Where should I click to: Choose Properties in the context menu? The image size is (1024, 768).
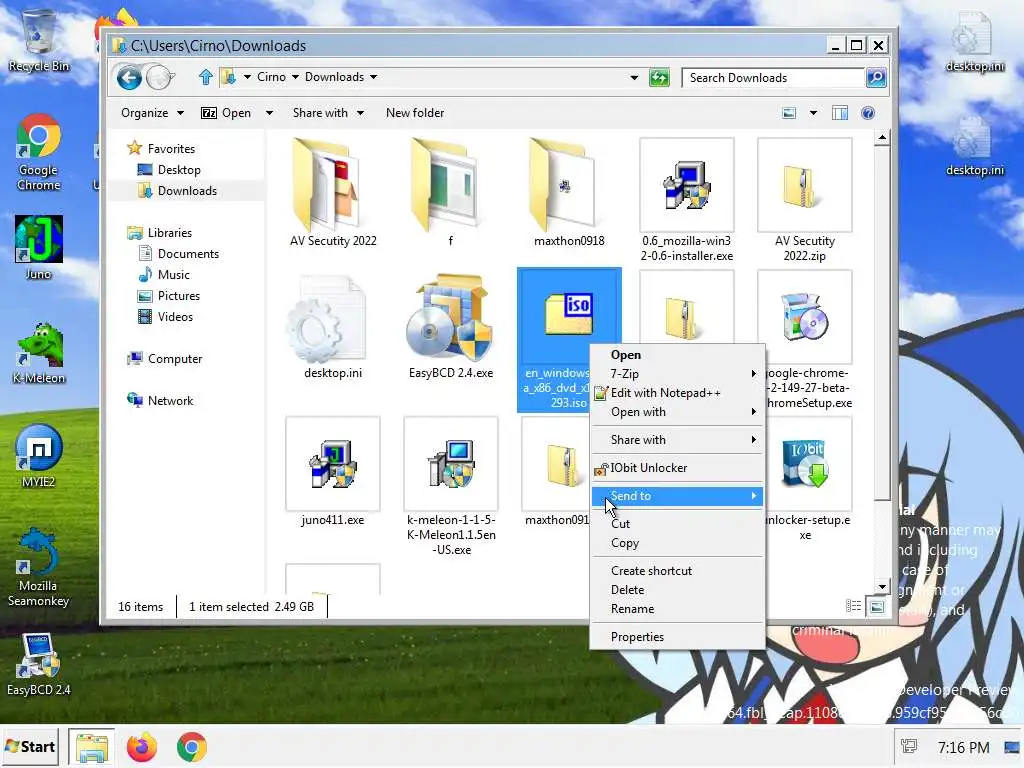677,637
